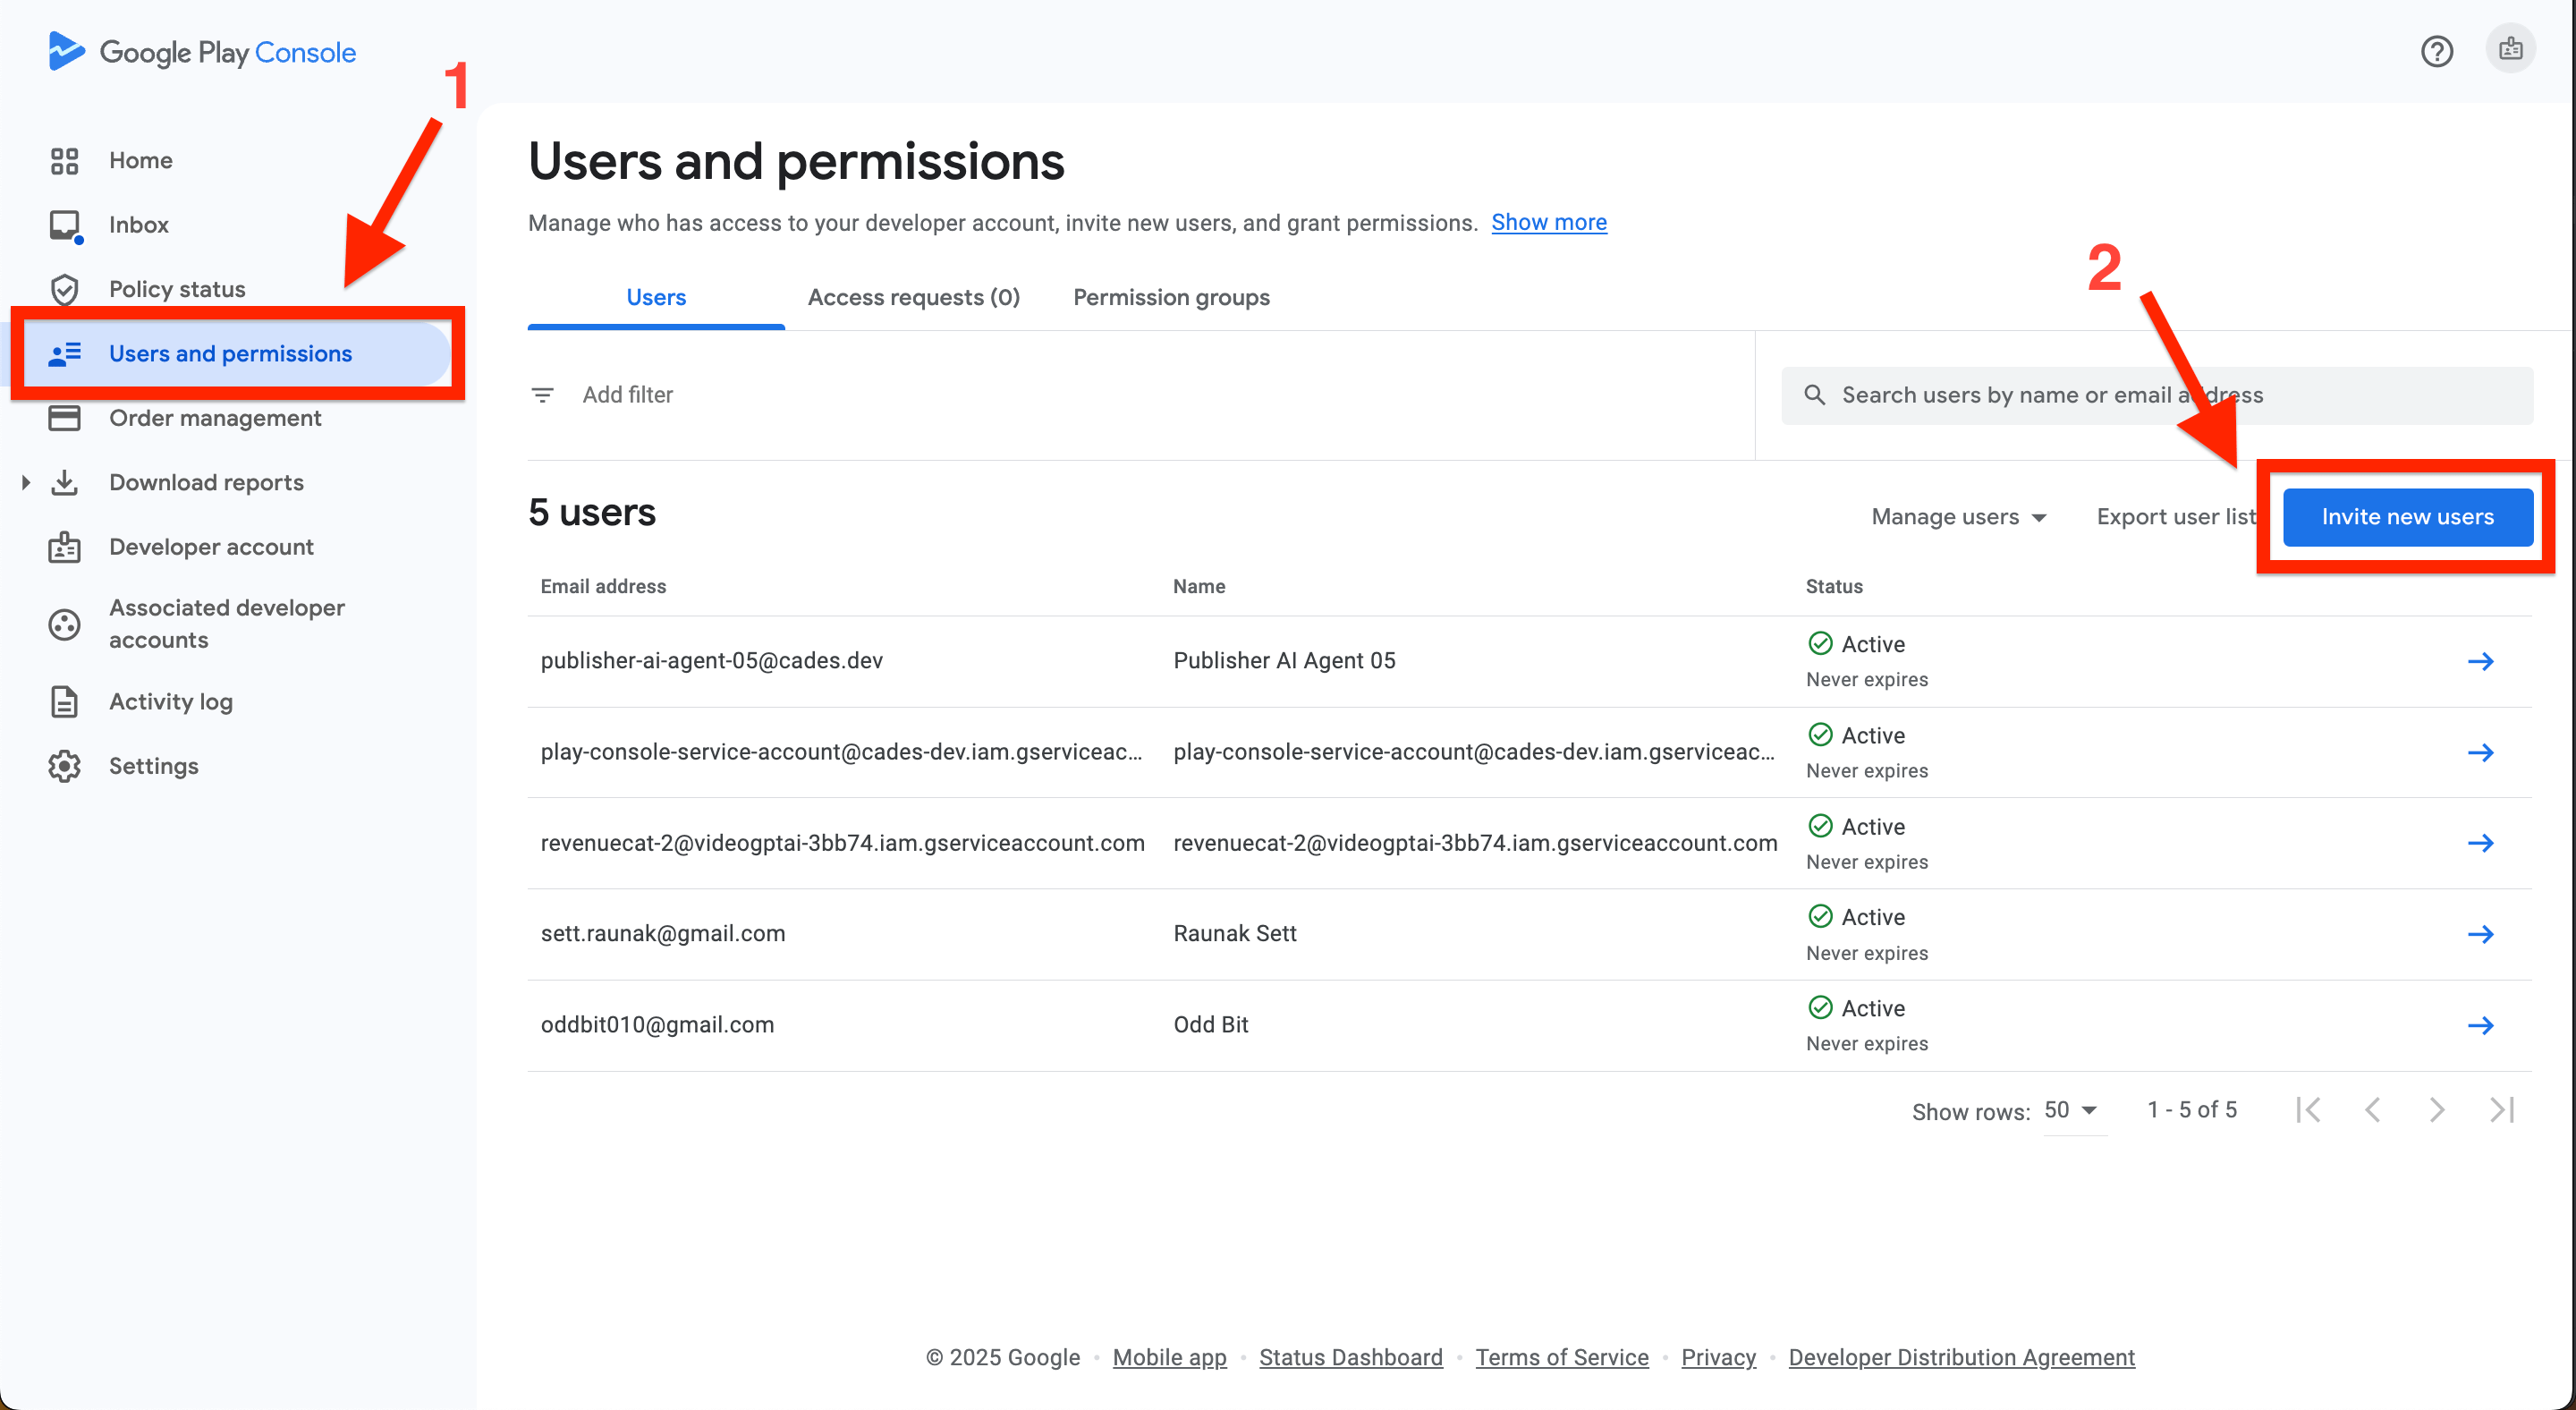Open Download reports in the sidebar
Screen dimensions: 2576x1410
pyautogui.click(x=206, y=483)
